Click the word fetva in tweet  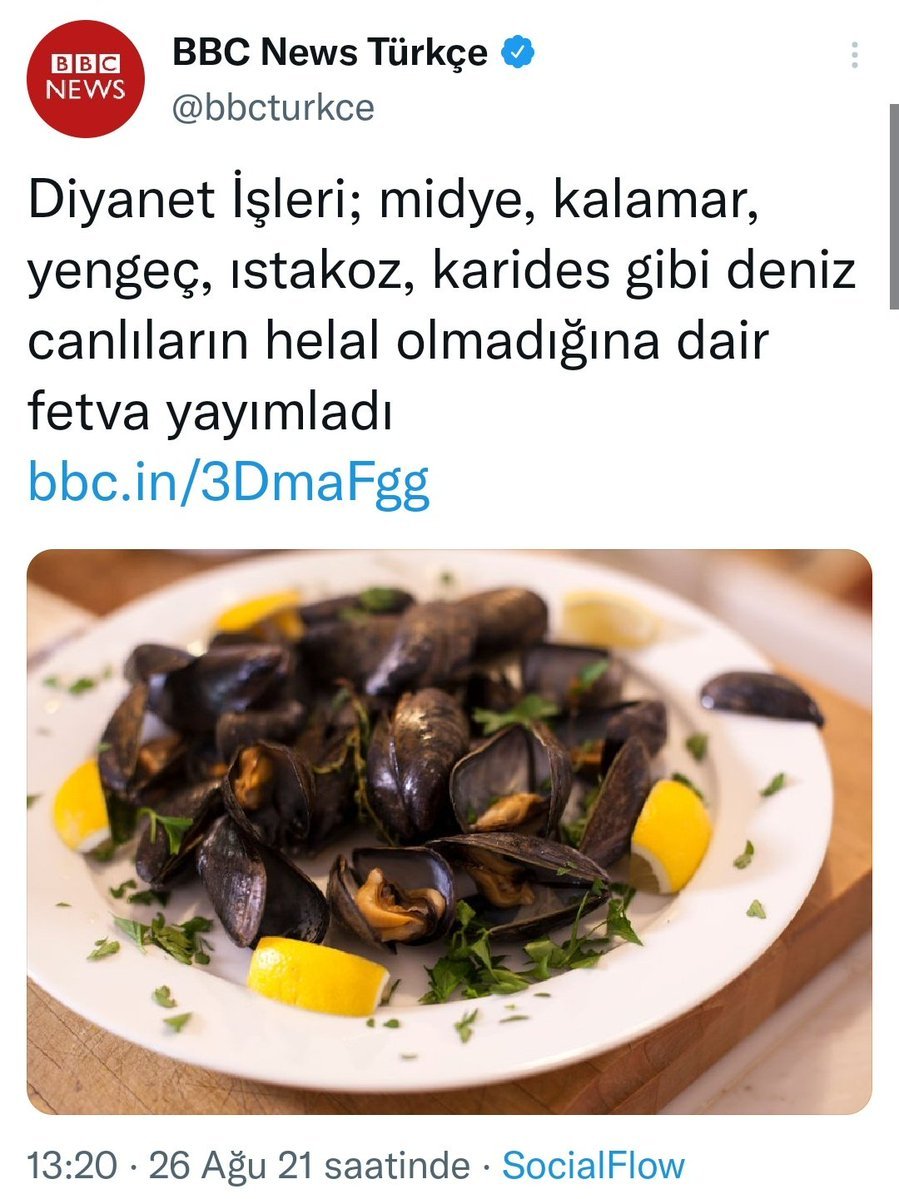(x=88, y=412)
